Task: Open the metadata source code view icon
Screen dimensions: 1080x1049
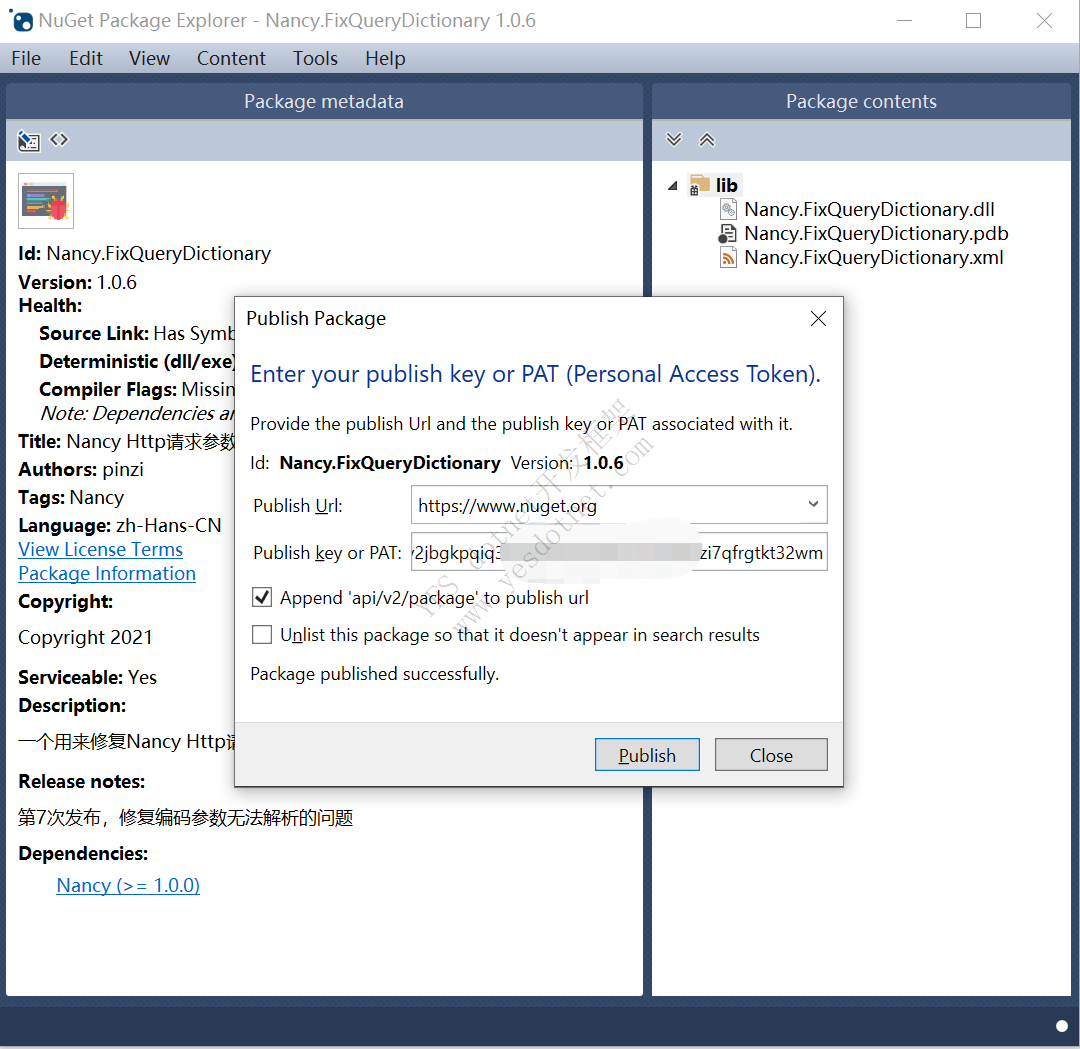Action: point(59,140)
